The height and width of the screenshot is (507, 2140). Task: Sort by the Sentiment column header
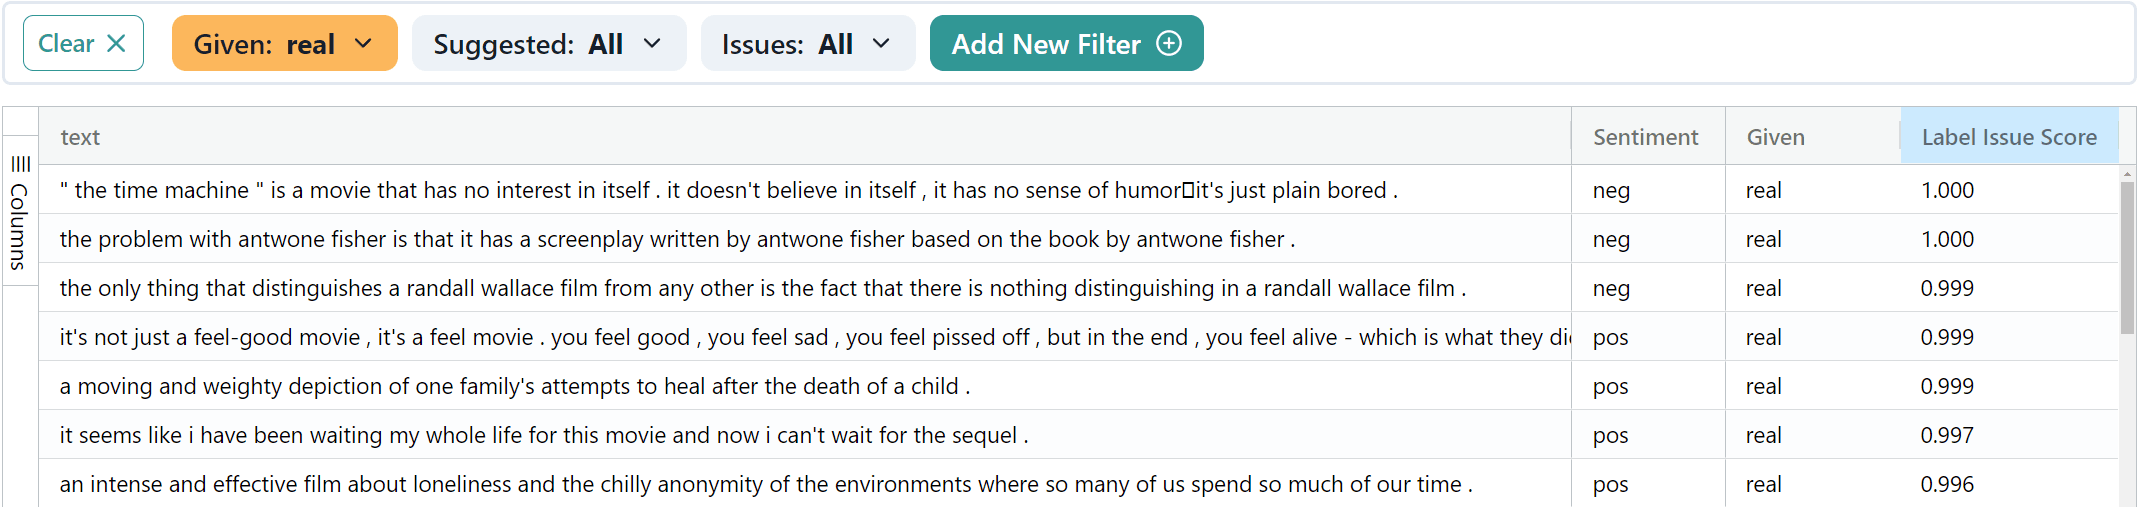[x=1645, y=137]
